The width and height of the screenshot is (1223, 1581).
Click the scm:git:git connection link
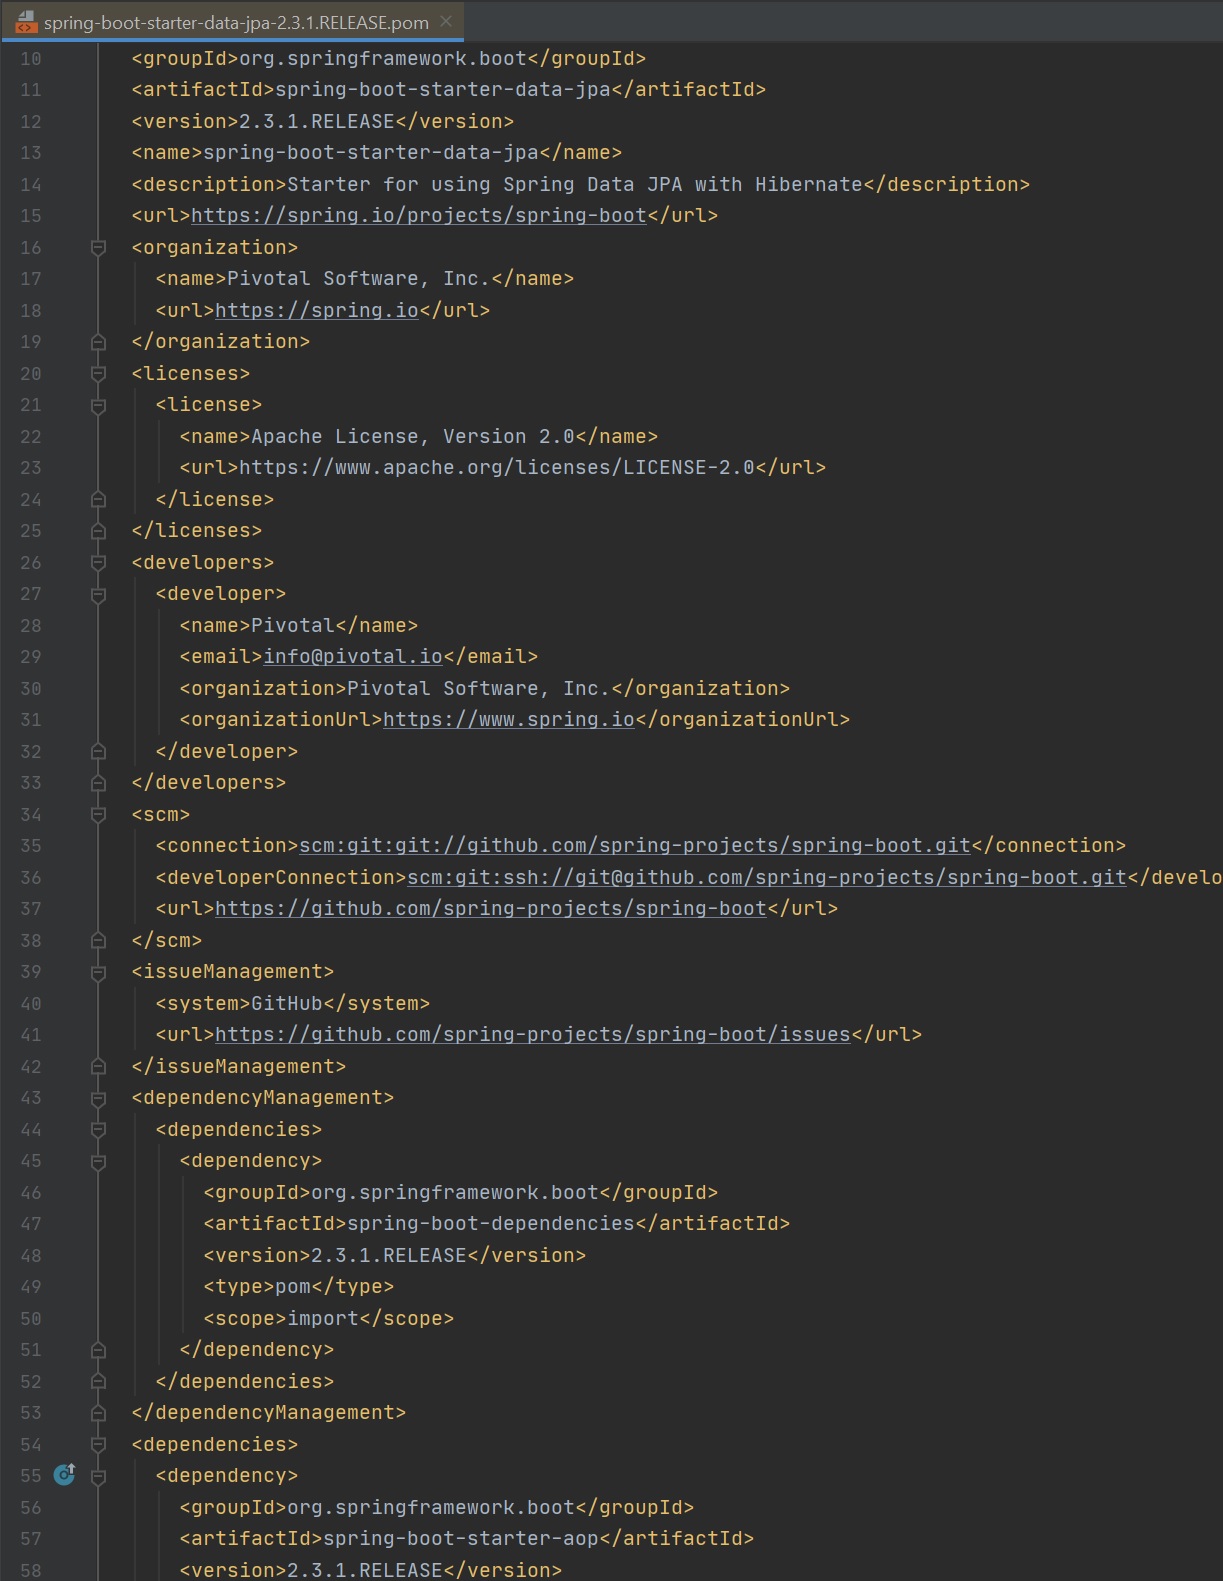pyautogui.click(x=634, y=846)
